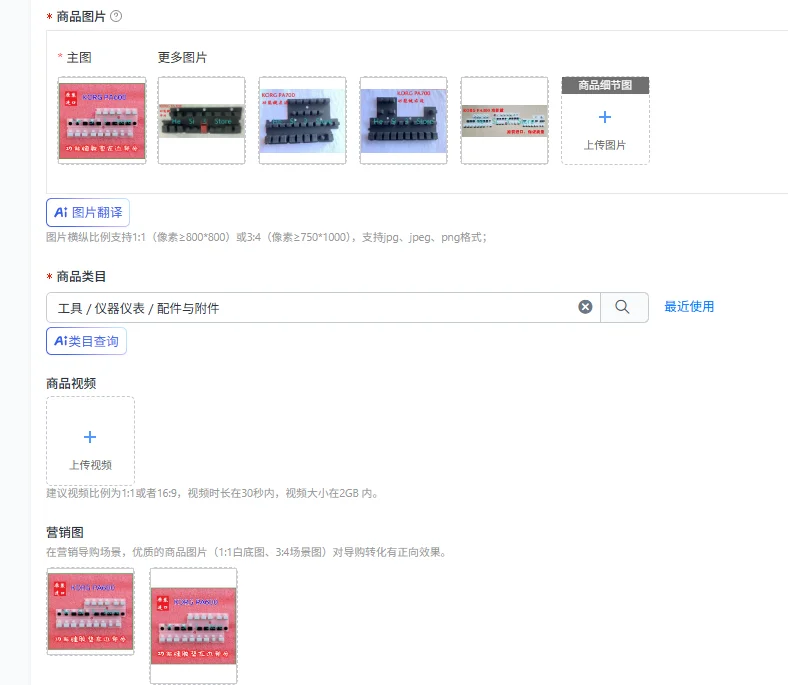Click the plus icon under 商品细节图
This screenshot has height=685, width=788.
click(x=605, y=117)
